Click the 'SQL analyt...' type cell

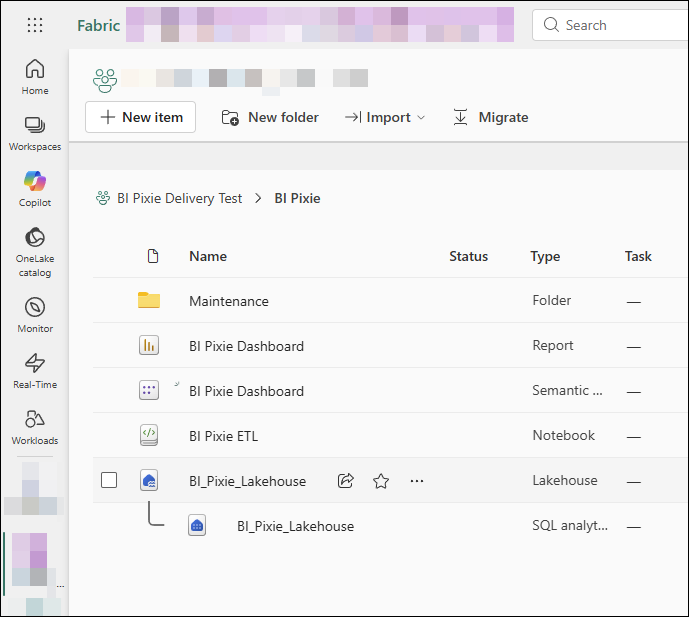click(570, 525)
